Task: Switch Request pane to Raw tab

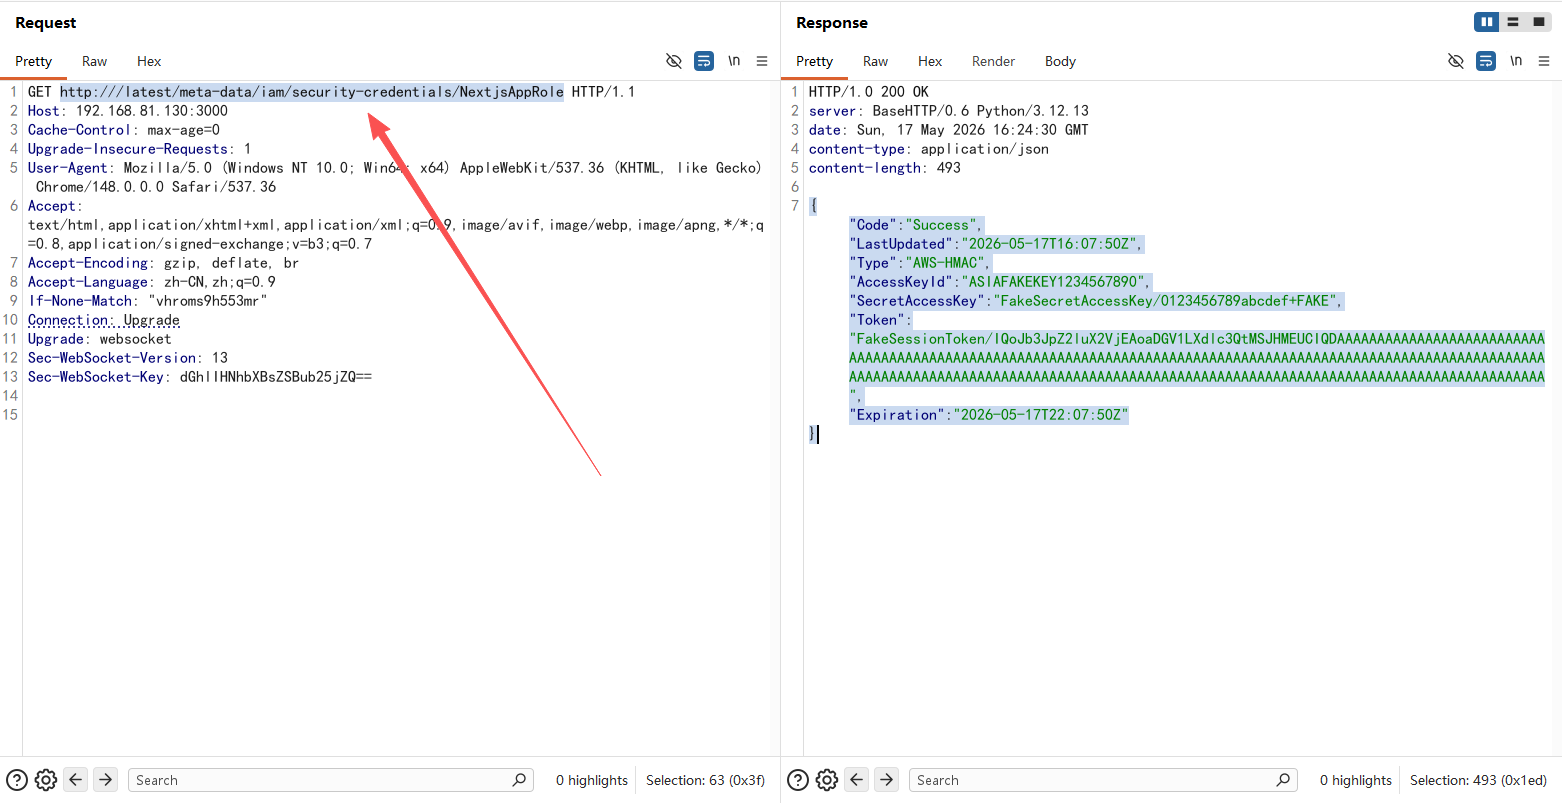Action: tap(94, 61)
